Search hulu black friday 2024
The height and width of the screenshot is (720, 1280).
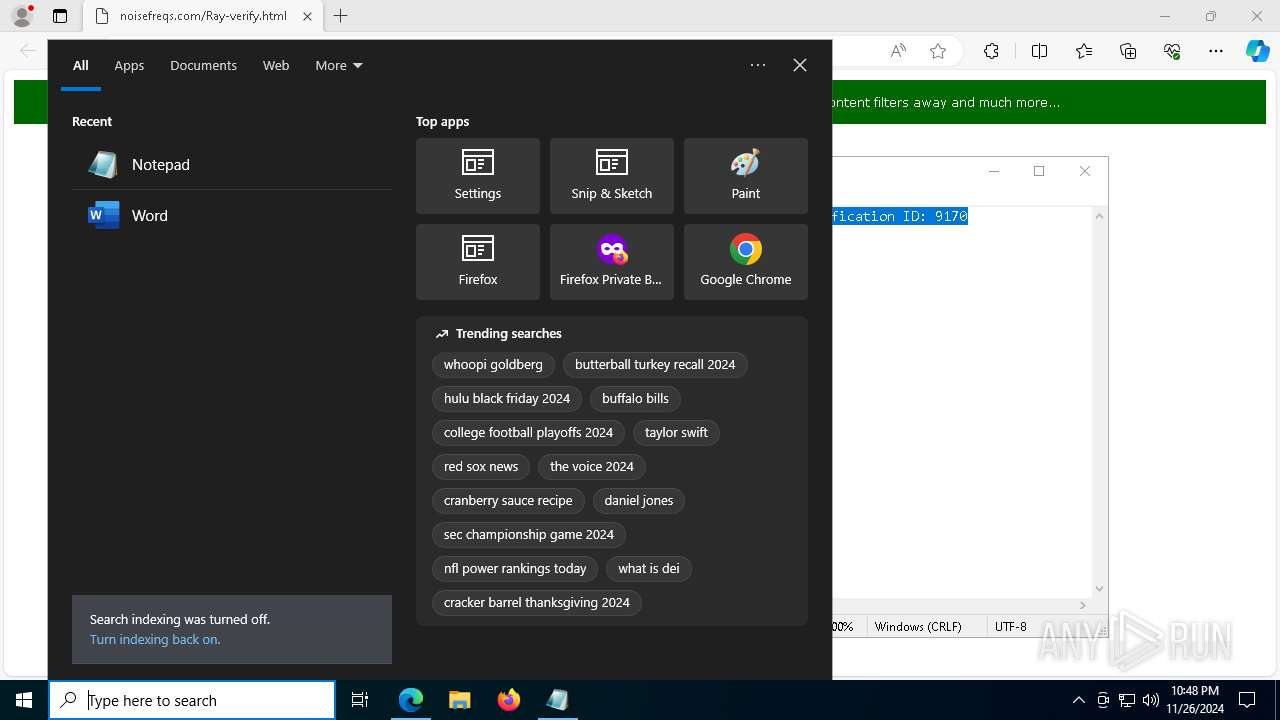point(507,399)
